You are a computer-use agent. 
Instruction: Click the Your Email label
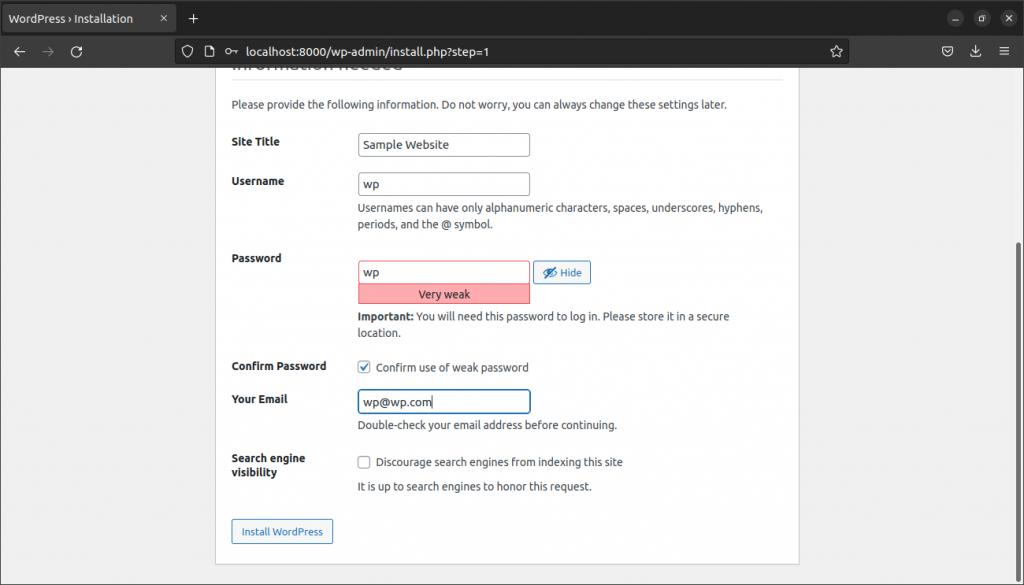(259, 399)
